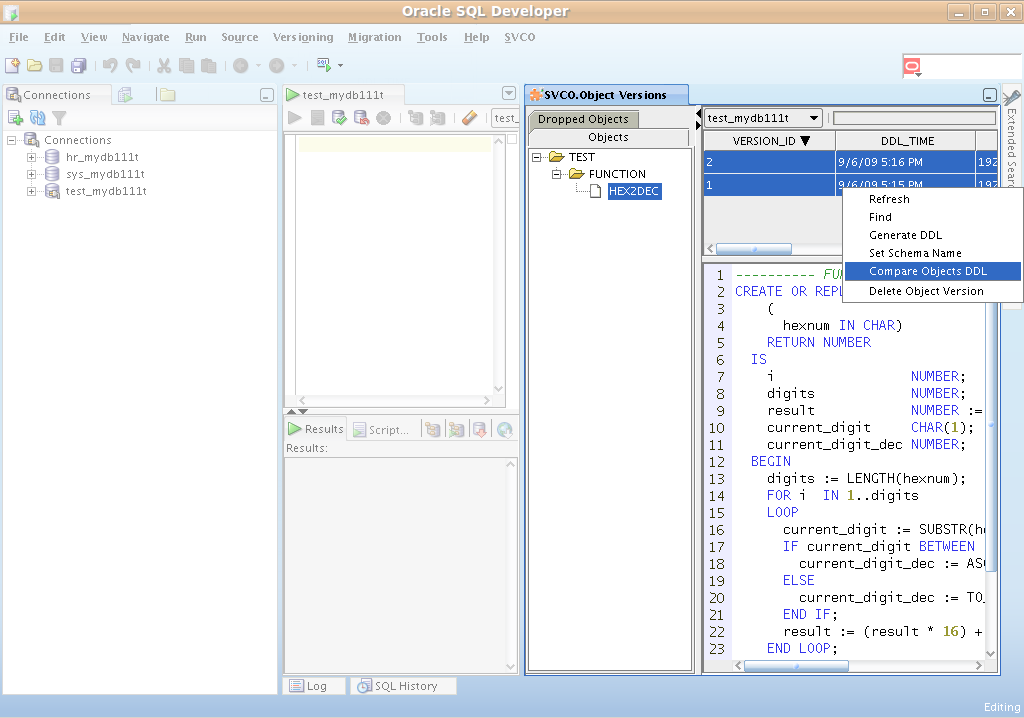The image size is (1024, 718).
Task: Click the Rollback icon in worksheet toolbar
Action: pos(361,118)
